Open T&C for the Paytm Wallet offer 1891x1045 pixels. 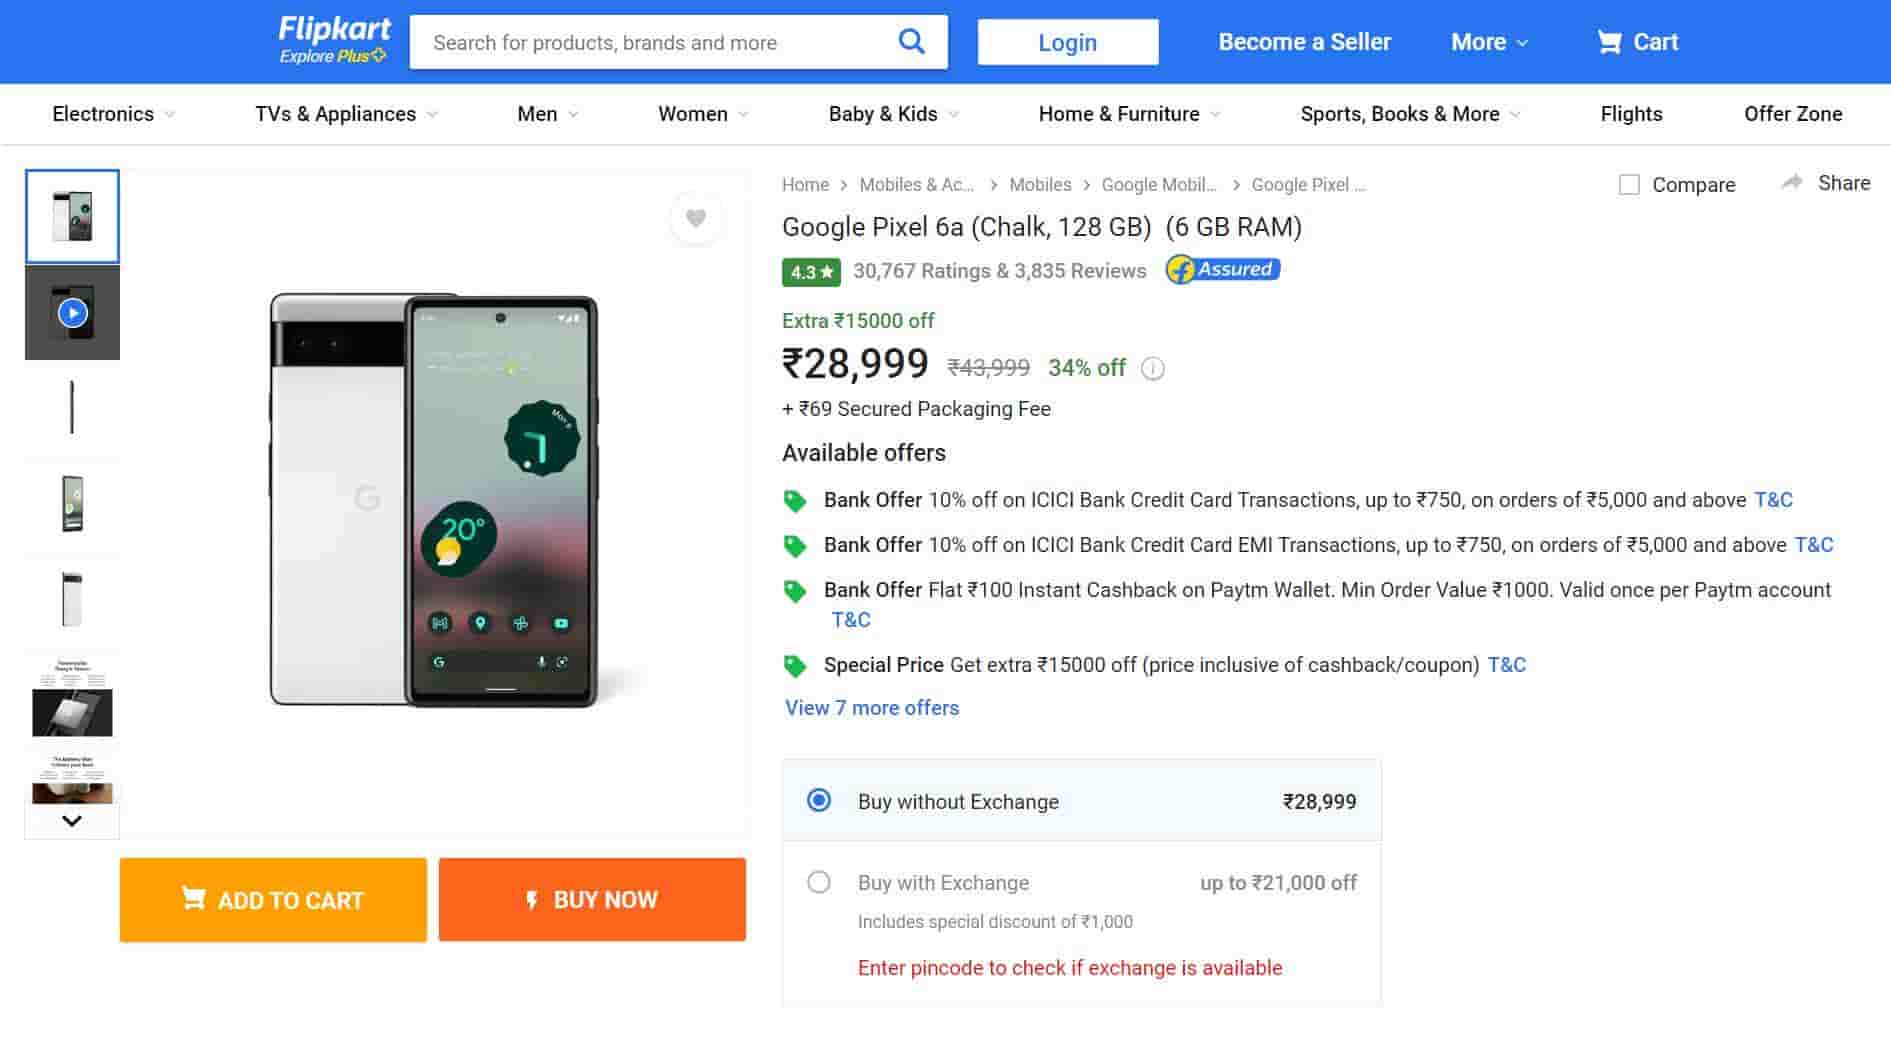click(x=851, y=619)
